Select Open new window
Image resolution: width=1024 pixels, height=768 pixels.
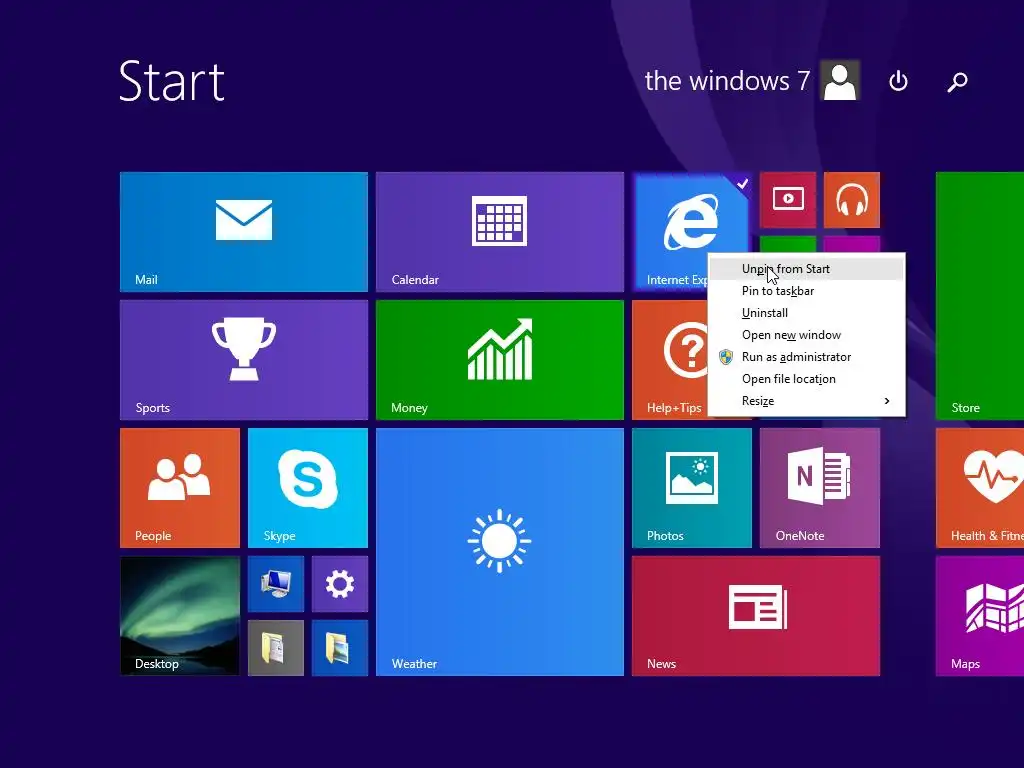point(807,335)
